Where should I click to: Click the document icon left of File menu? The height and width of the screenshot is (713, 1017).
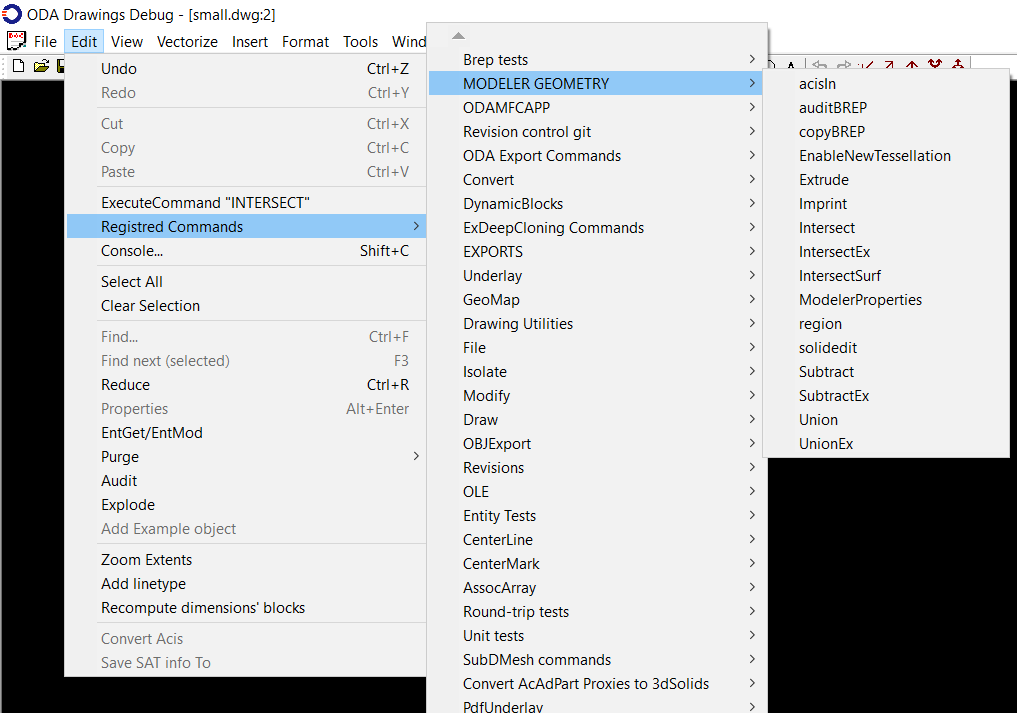tap(16, 41)
